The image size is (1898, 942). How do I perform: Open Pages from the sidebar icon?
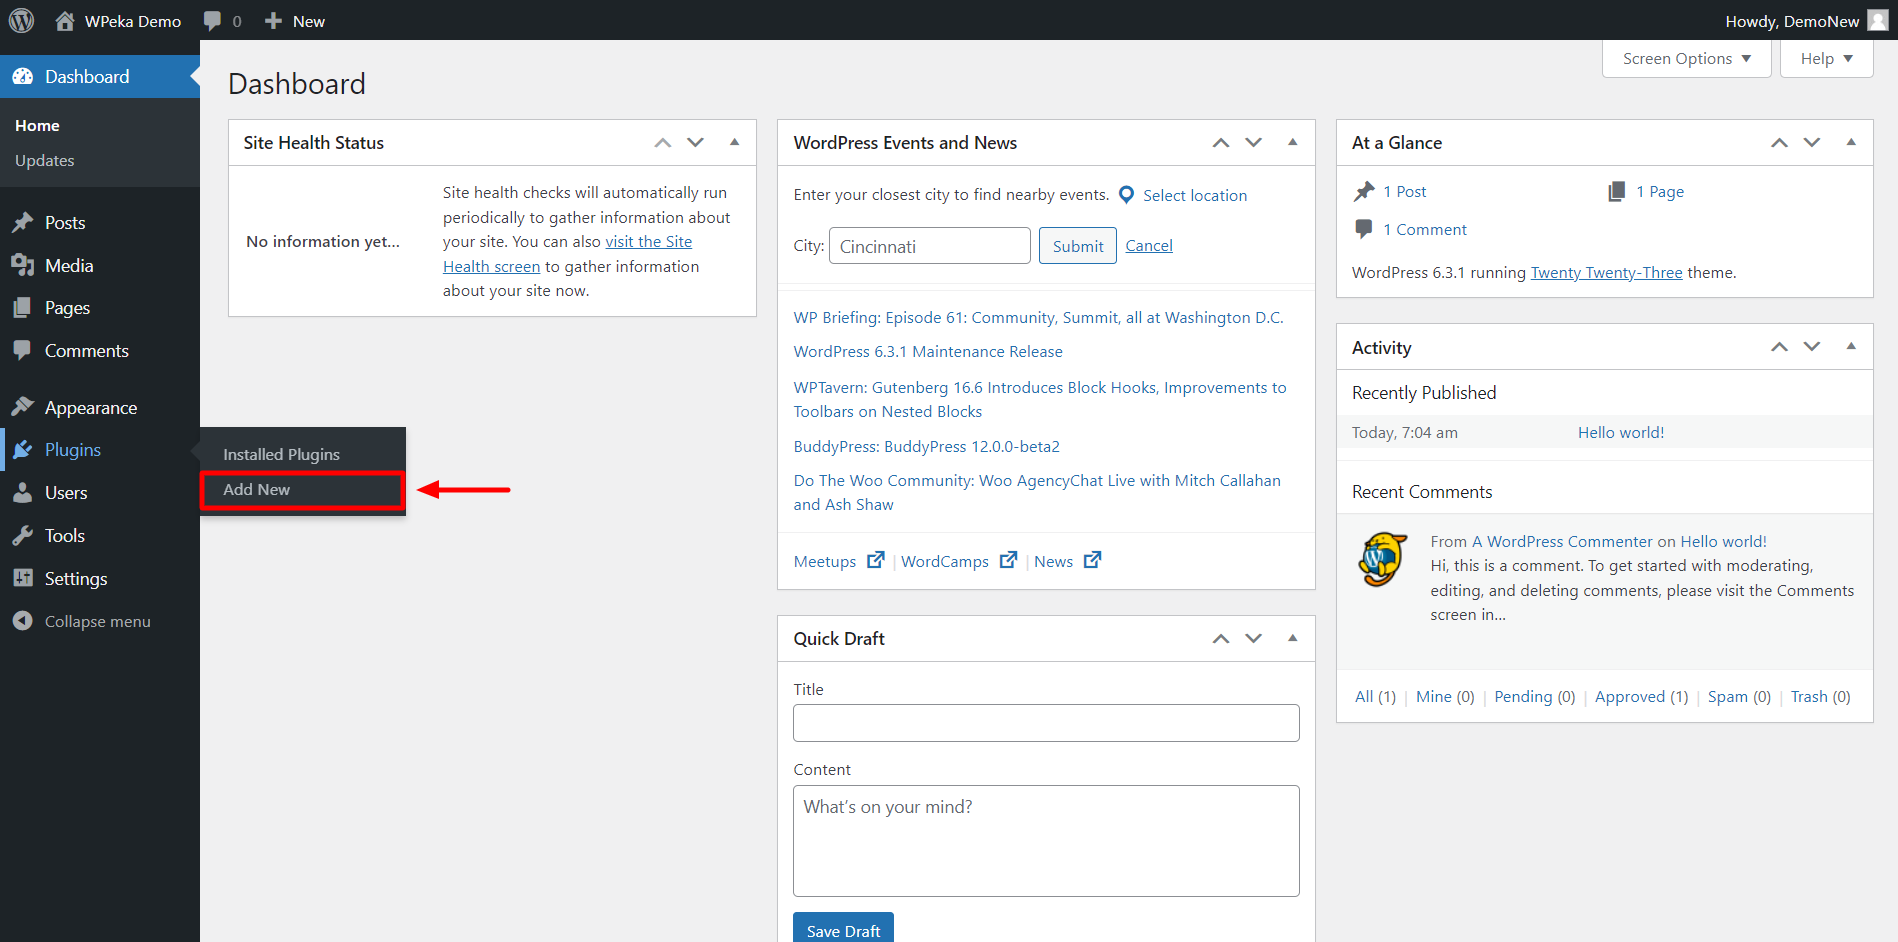click(x=24, y=307)
